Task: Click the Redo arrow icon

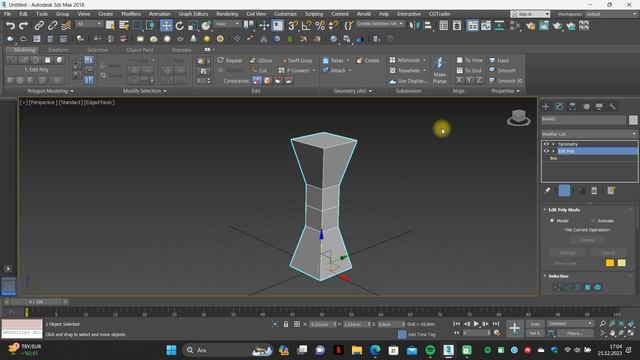Action: (x=24, y=26)
